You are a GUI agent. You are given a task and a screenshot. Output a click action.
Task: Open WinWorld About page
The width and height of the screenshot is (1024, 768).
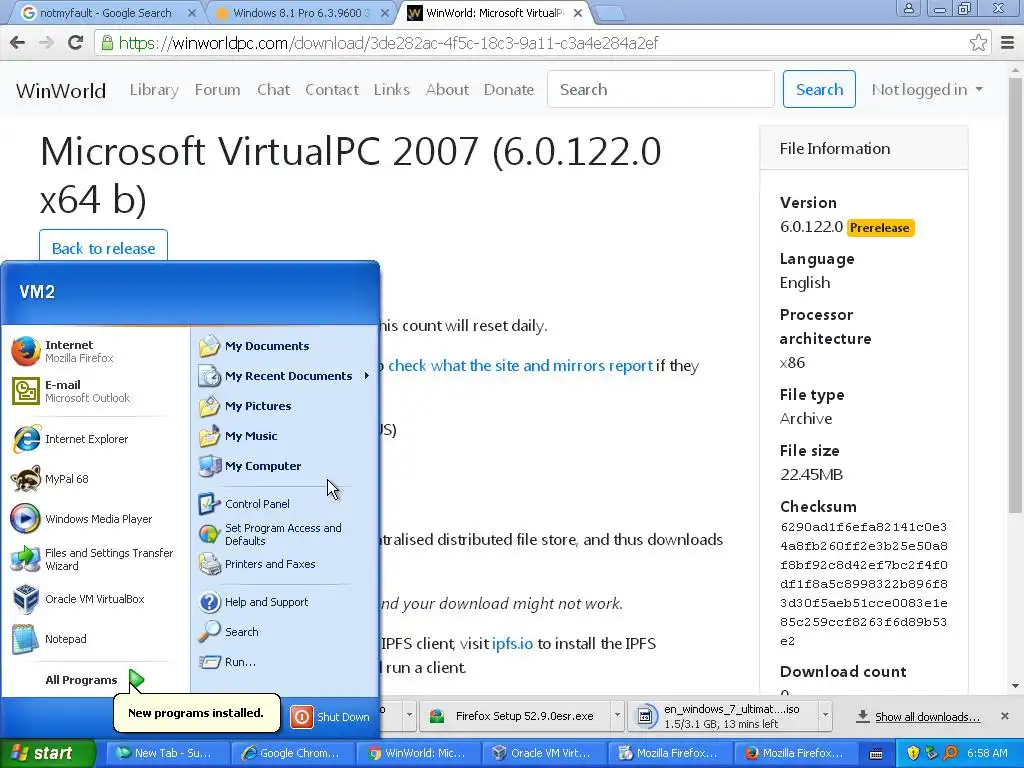[447, 89]
